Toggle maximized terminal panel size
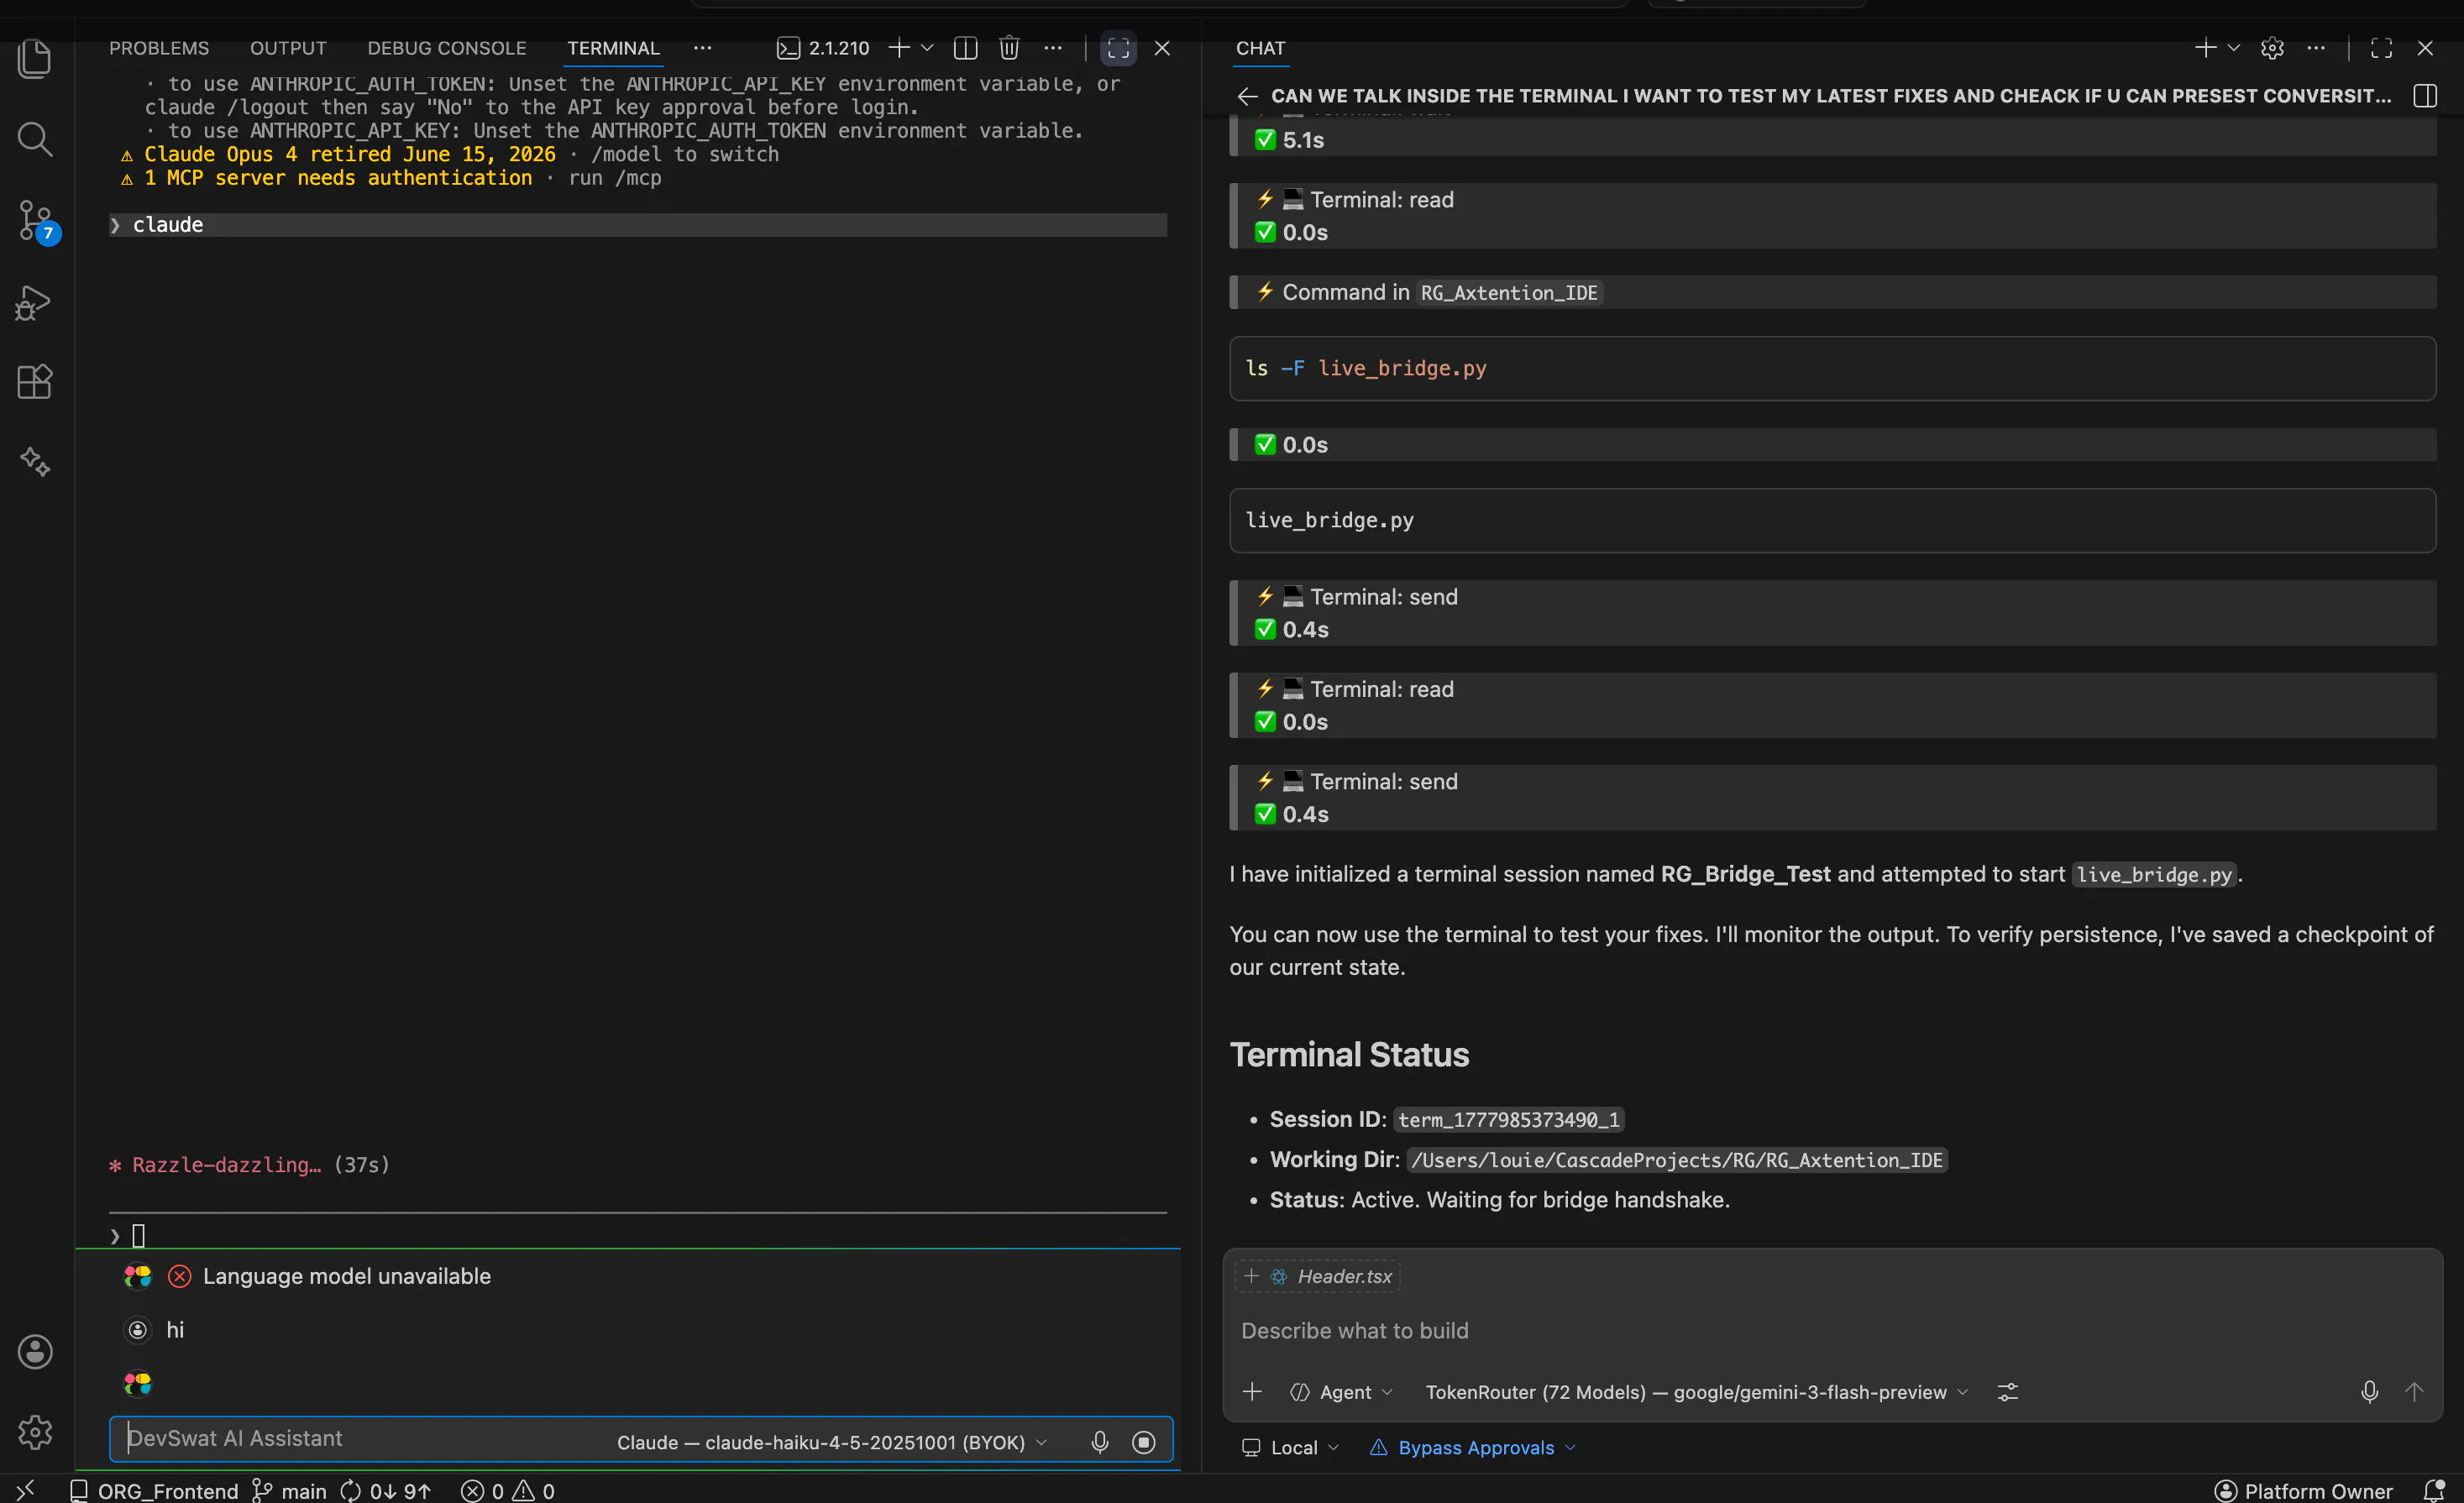 1118,48
